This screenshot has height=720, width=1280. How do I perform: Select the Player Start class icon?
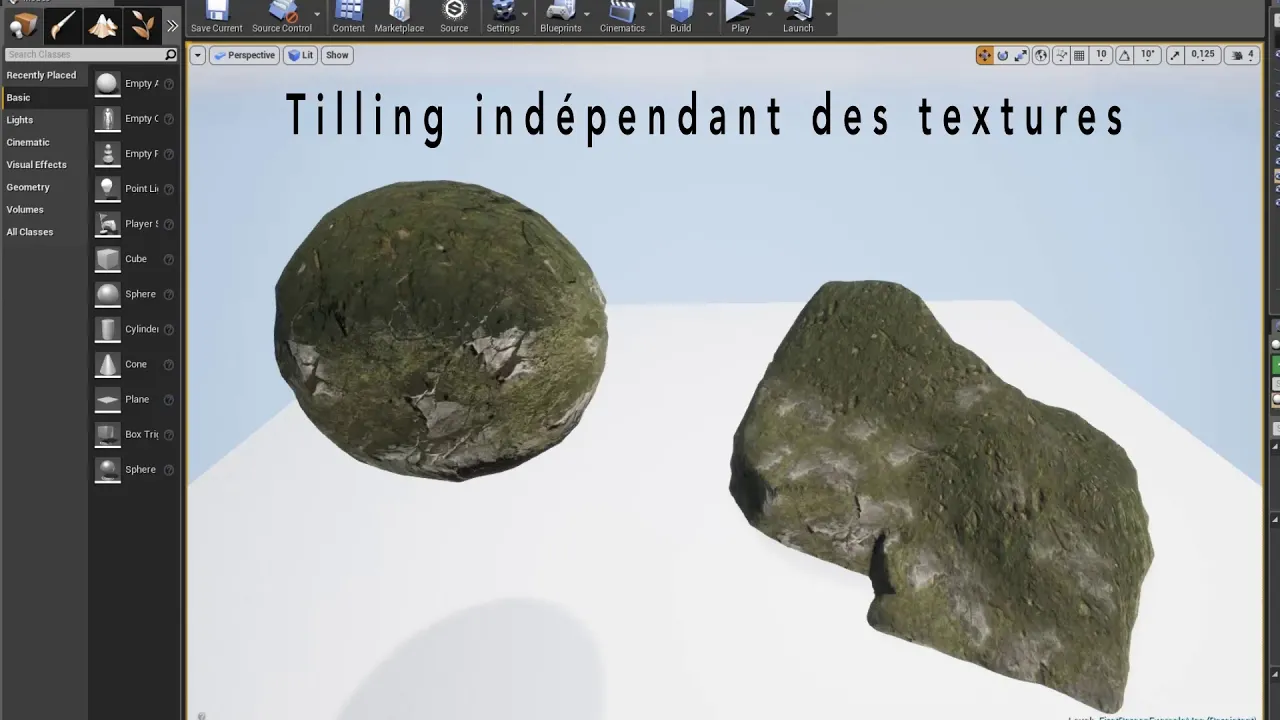107,224
